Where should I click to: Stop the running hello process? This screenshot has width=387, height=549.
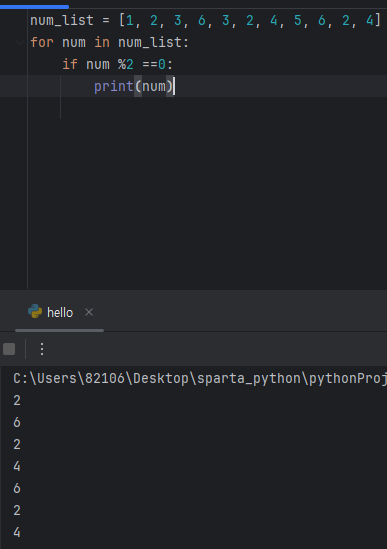[x=9, y=349]
